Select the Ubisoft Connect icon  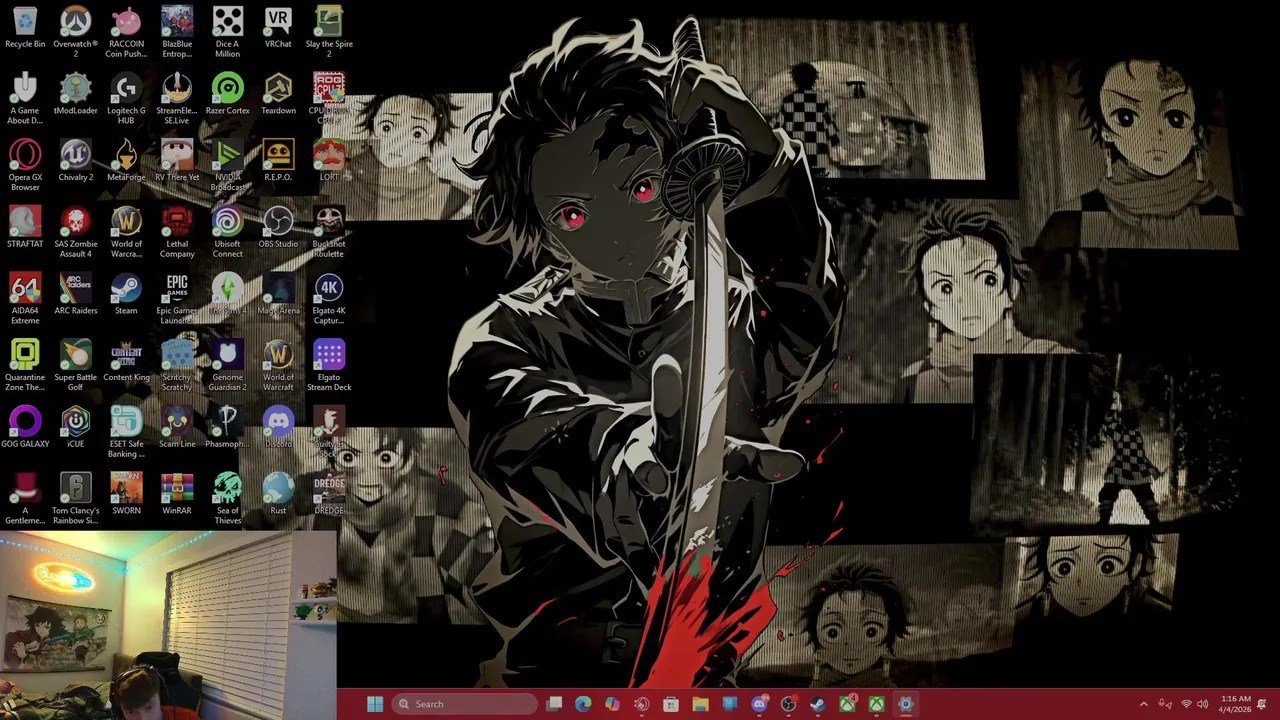pyautogui.click(x=227, y=232)
